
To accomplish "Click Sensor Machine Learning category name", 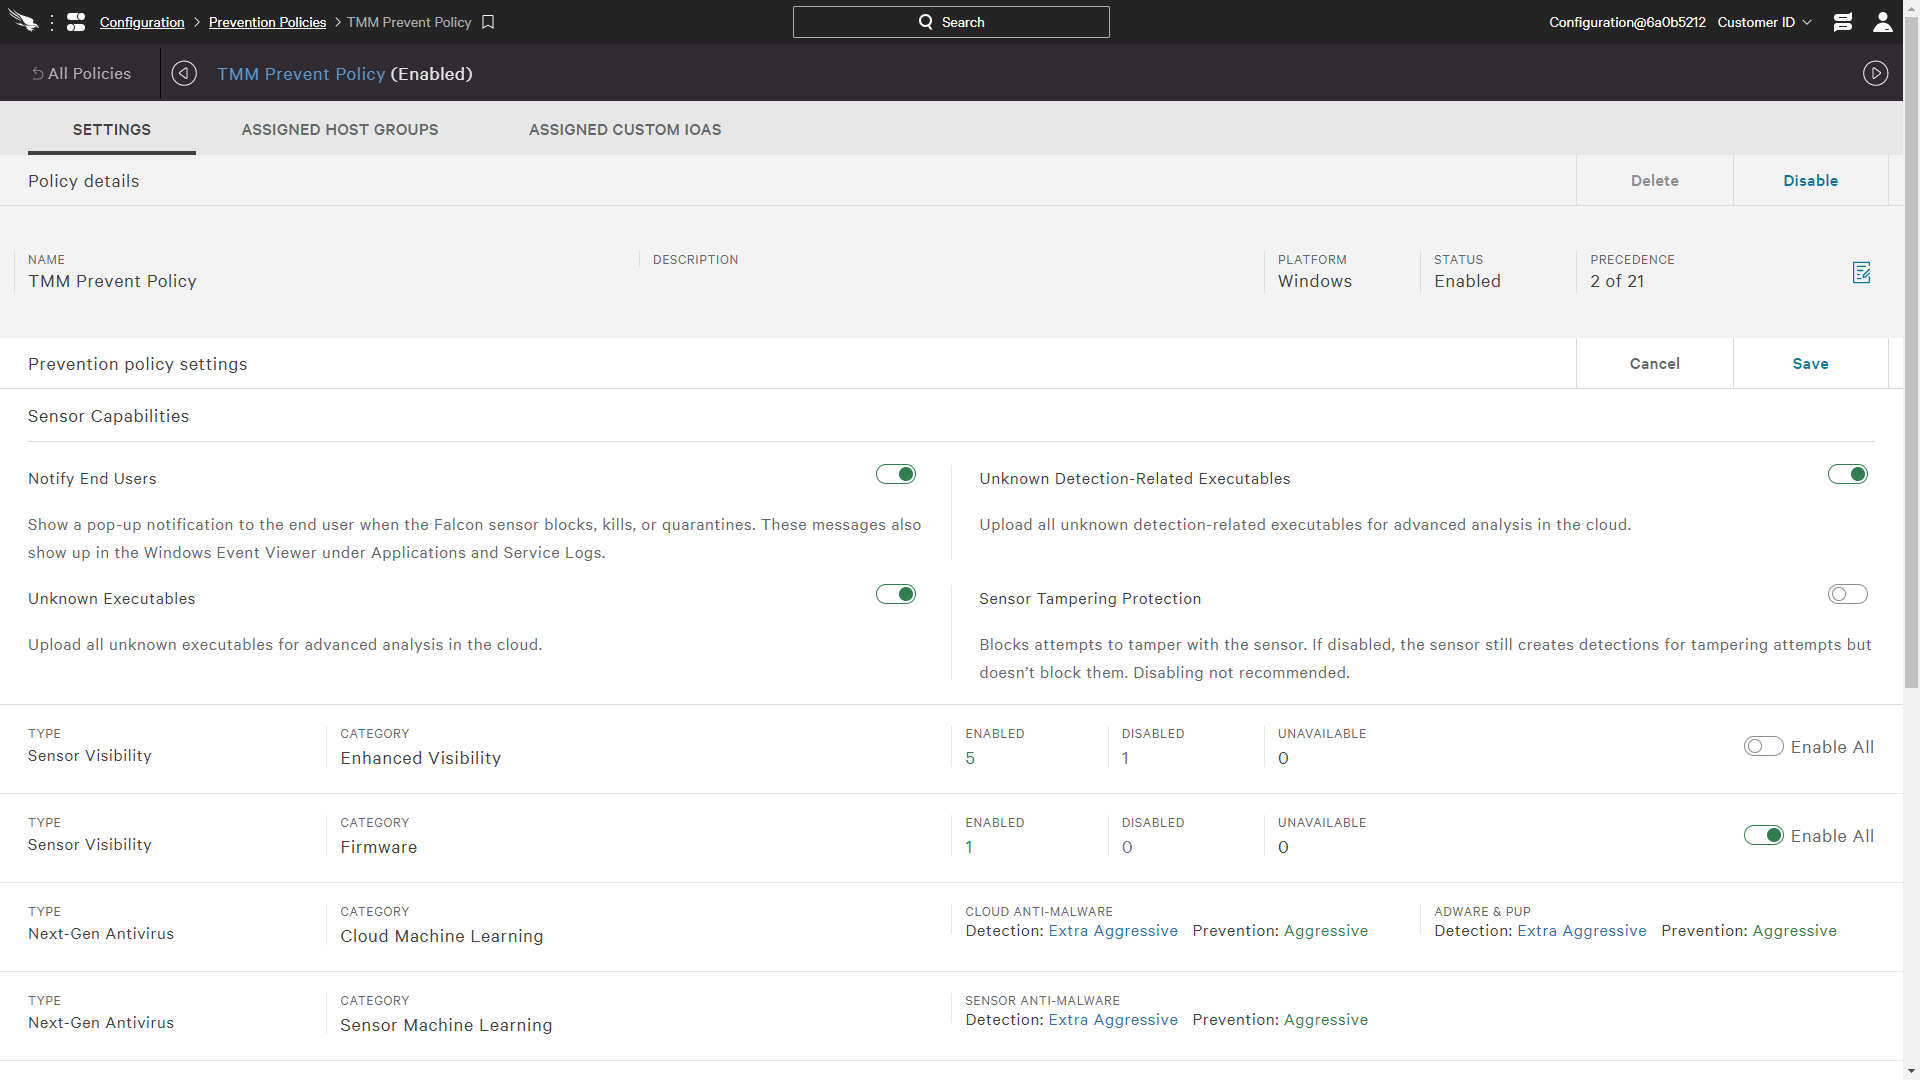I will 446,1025.
